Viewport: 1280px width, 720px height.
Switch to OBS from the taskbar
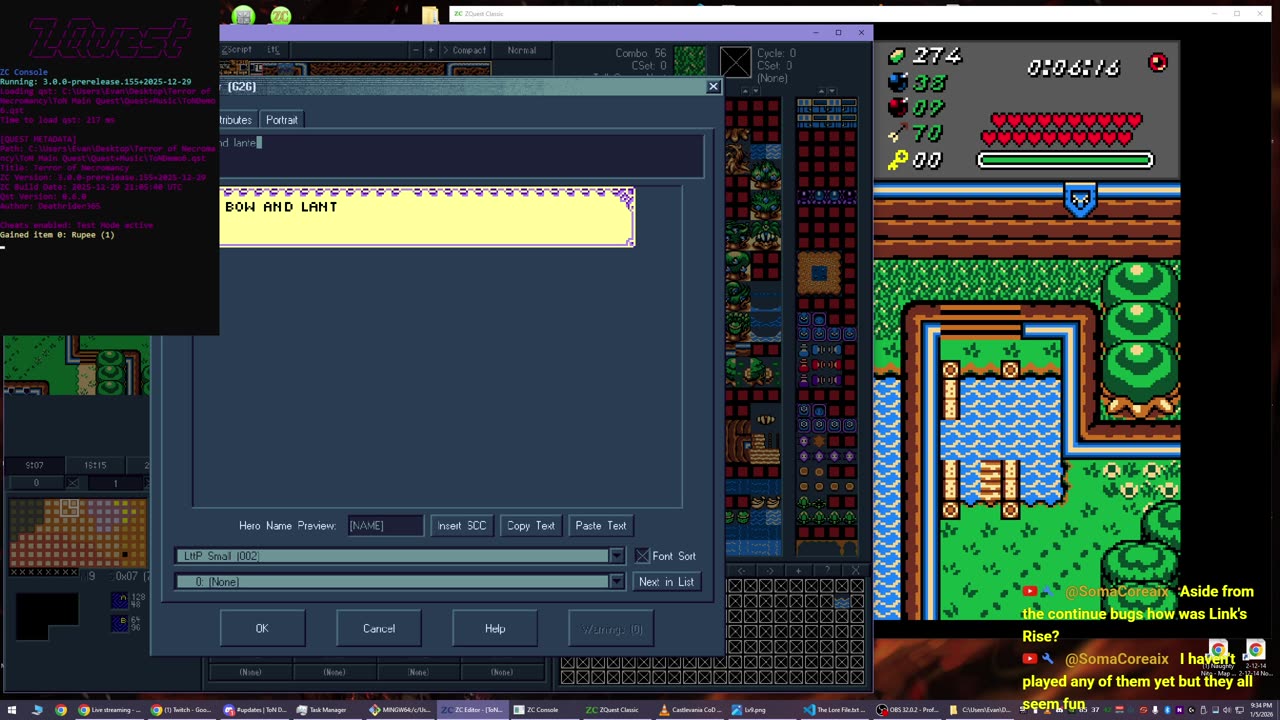[x=907, y=710]
